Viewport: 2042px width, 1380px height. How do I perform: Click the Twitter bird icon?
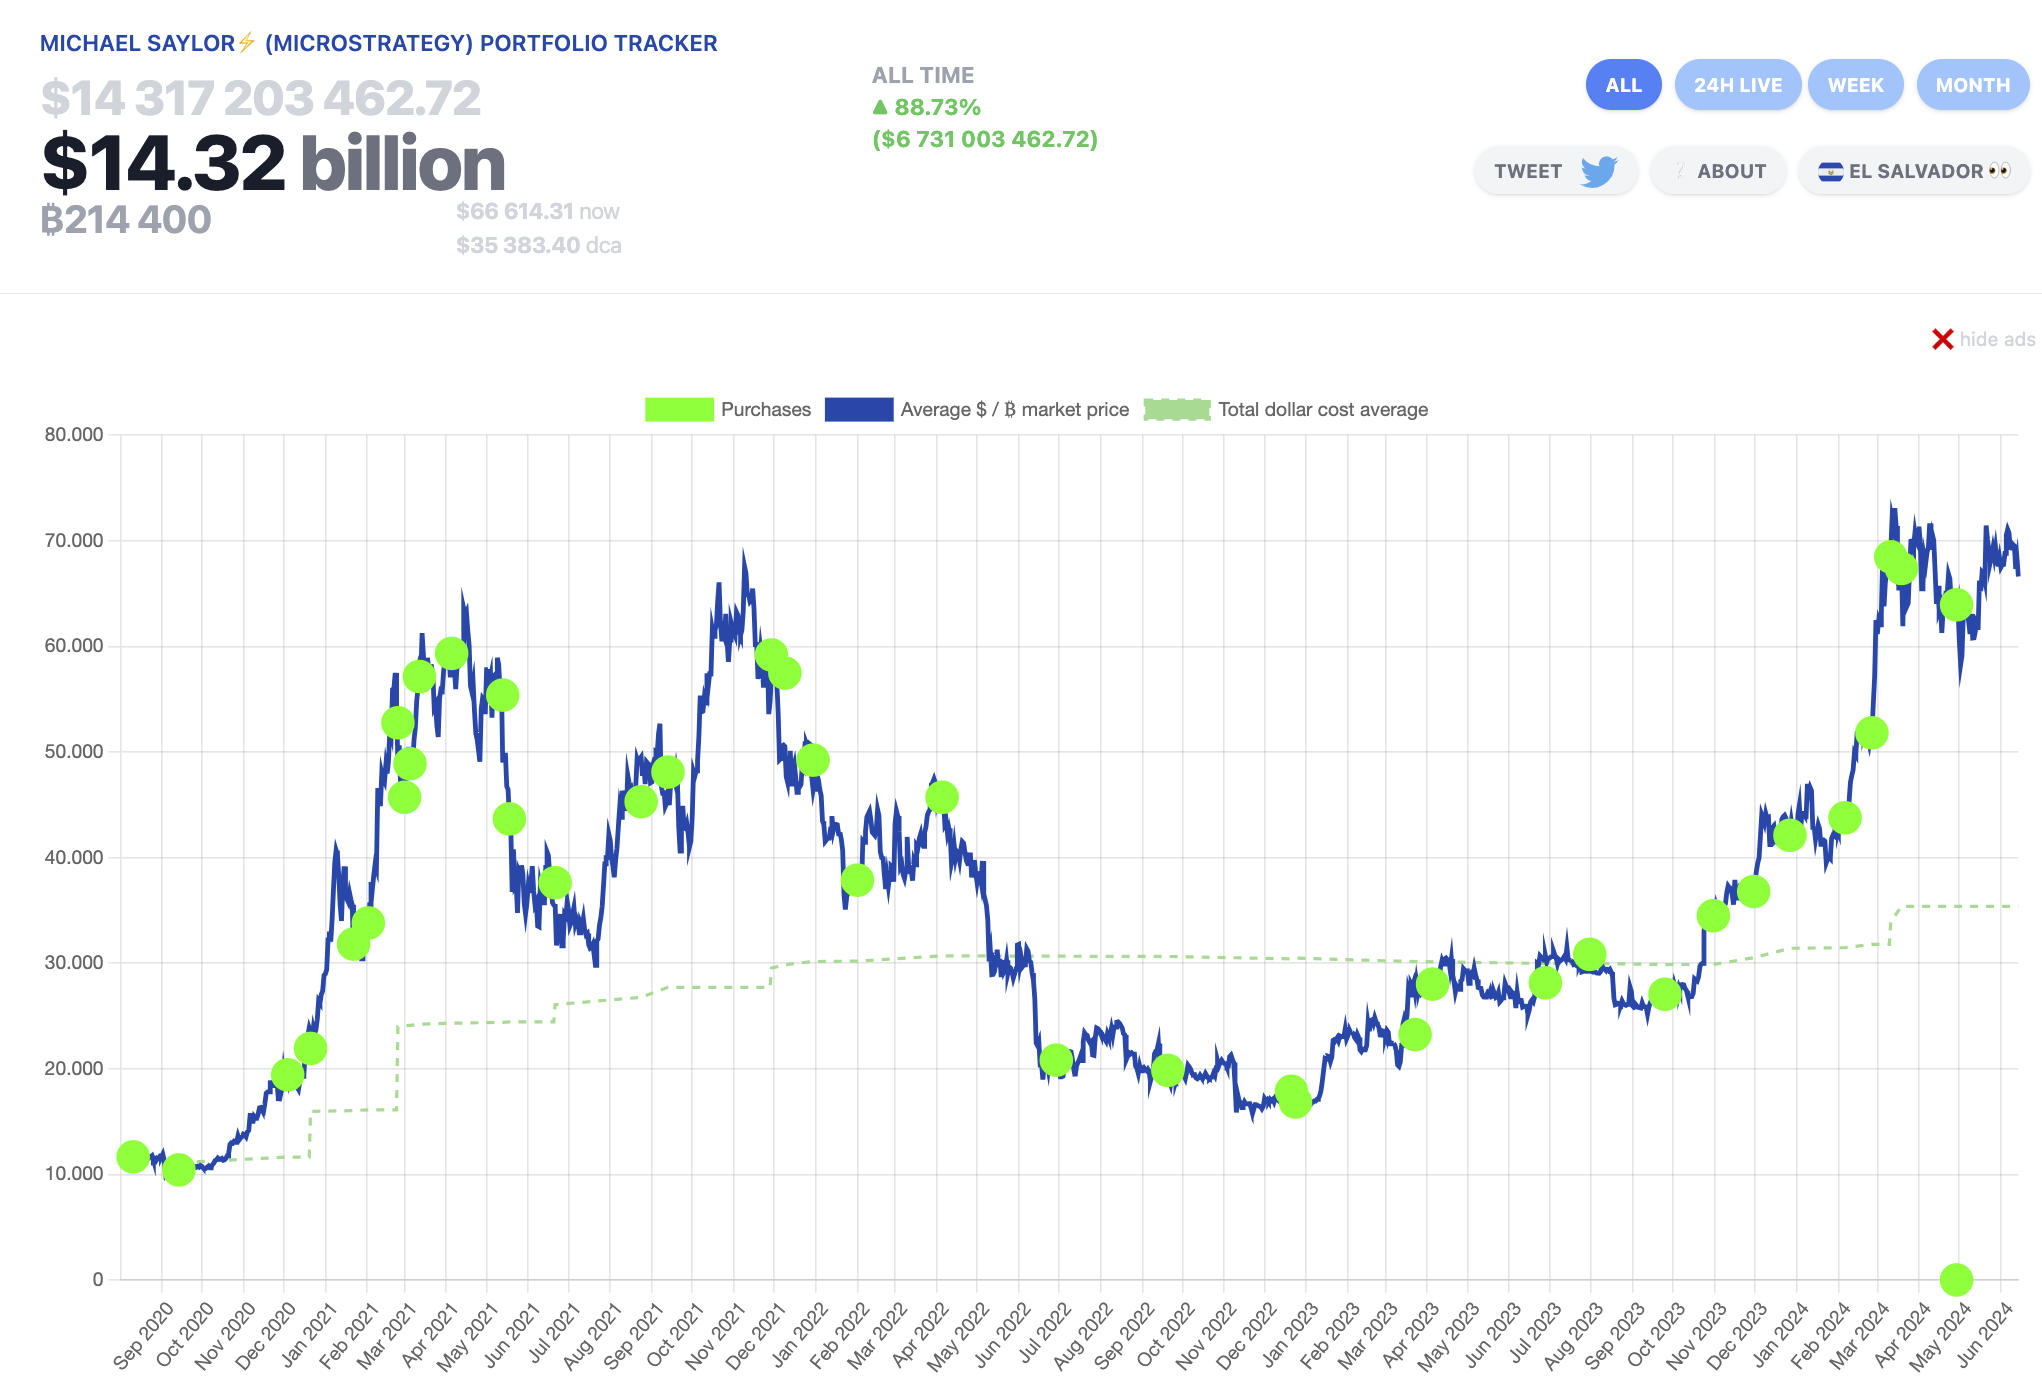1598,171
